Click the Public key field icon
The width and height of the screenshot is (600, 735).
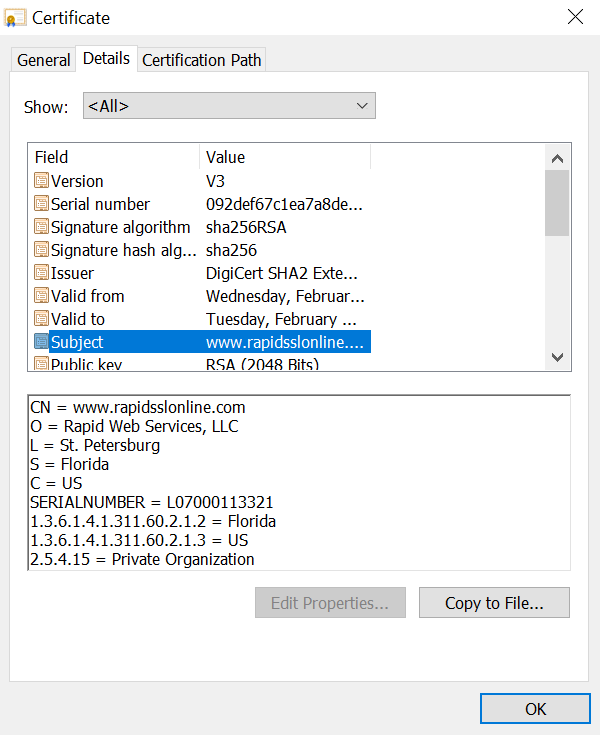click(x=41, y=363)
